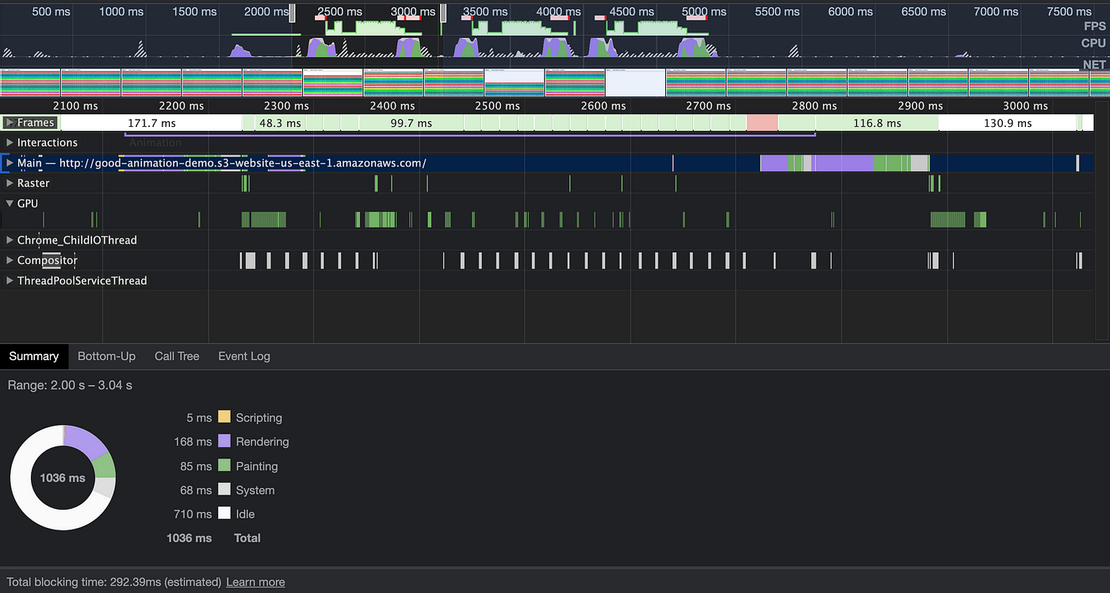Click the Summary tab
Image resolution: width=1110 pixels, height=593 pixels.
coord(34,356)
